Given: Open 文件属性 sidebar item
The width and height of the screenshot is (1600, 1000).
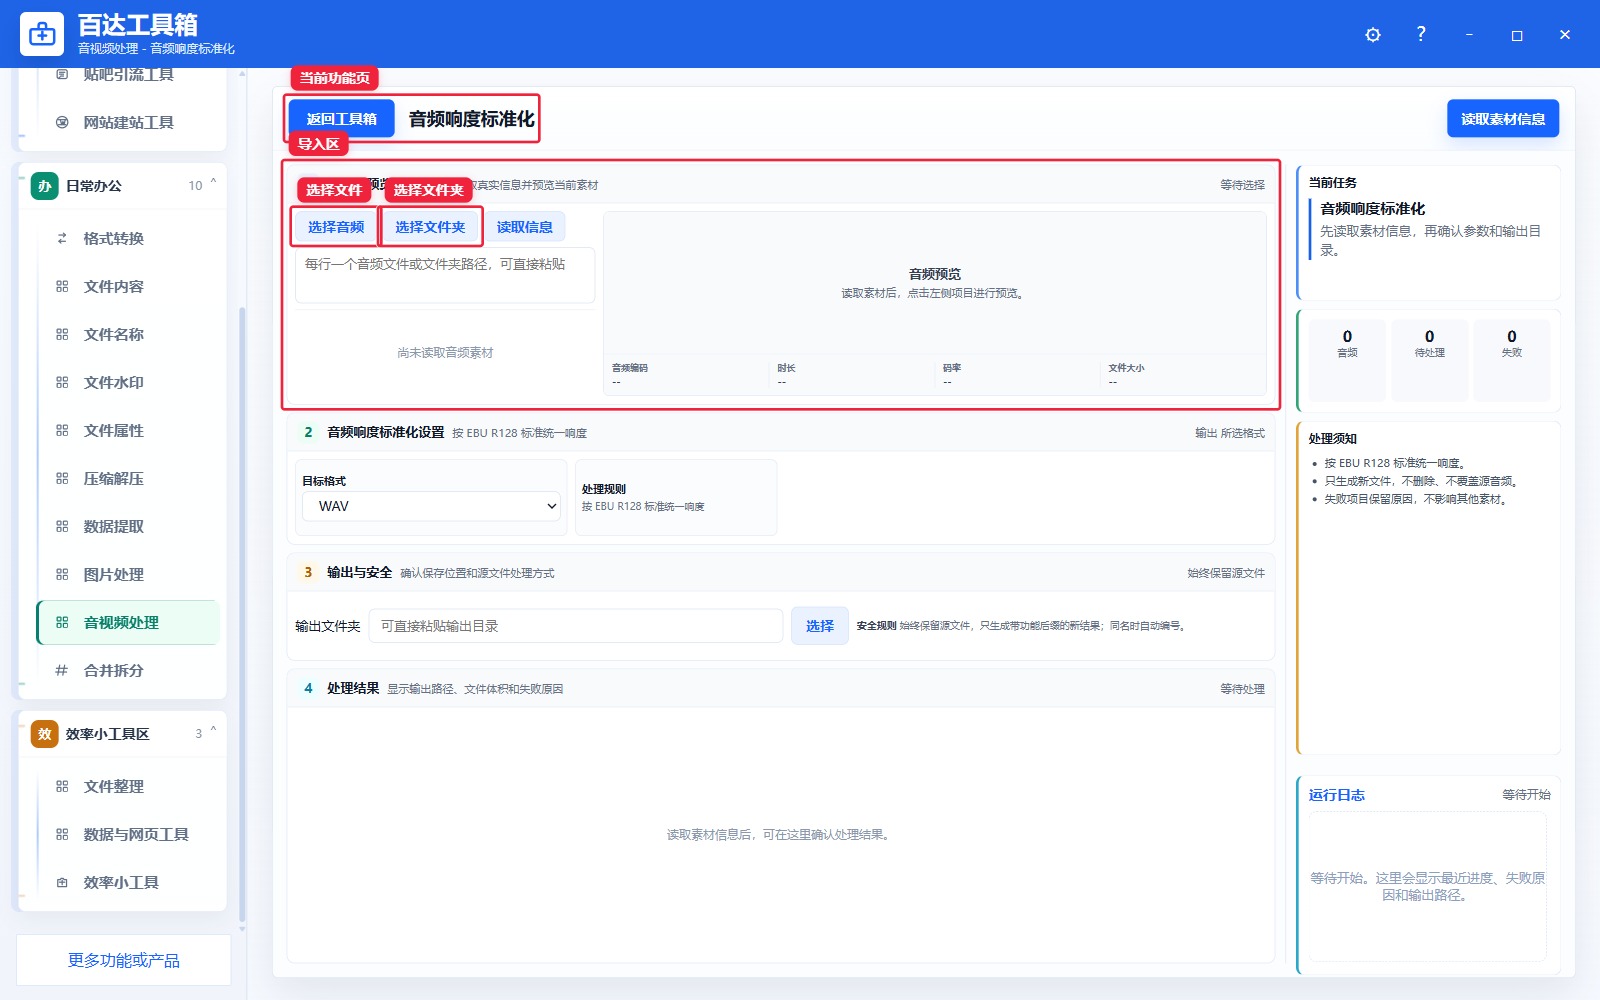Looking at the screenshot, I should point(129,430).
